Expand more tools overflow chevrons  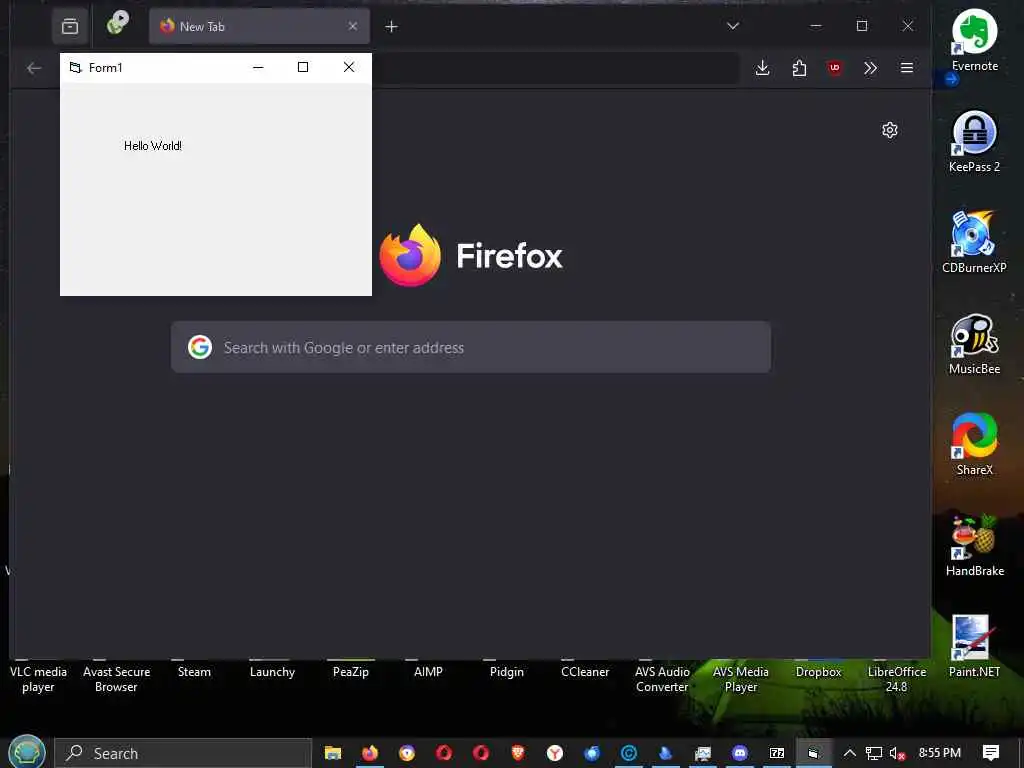pyautogui.click(x=871, y=68)
